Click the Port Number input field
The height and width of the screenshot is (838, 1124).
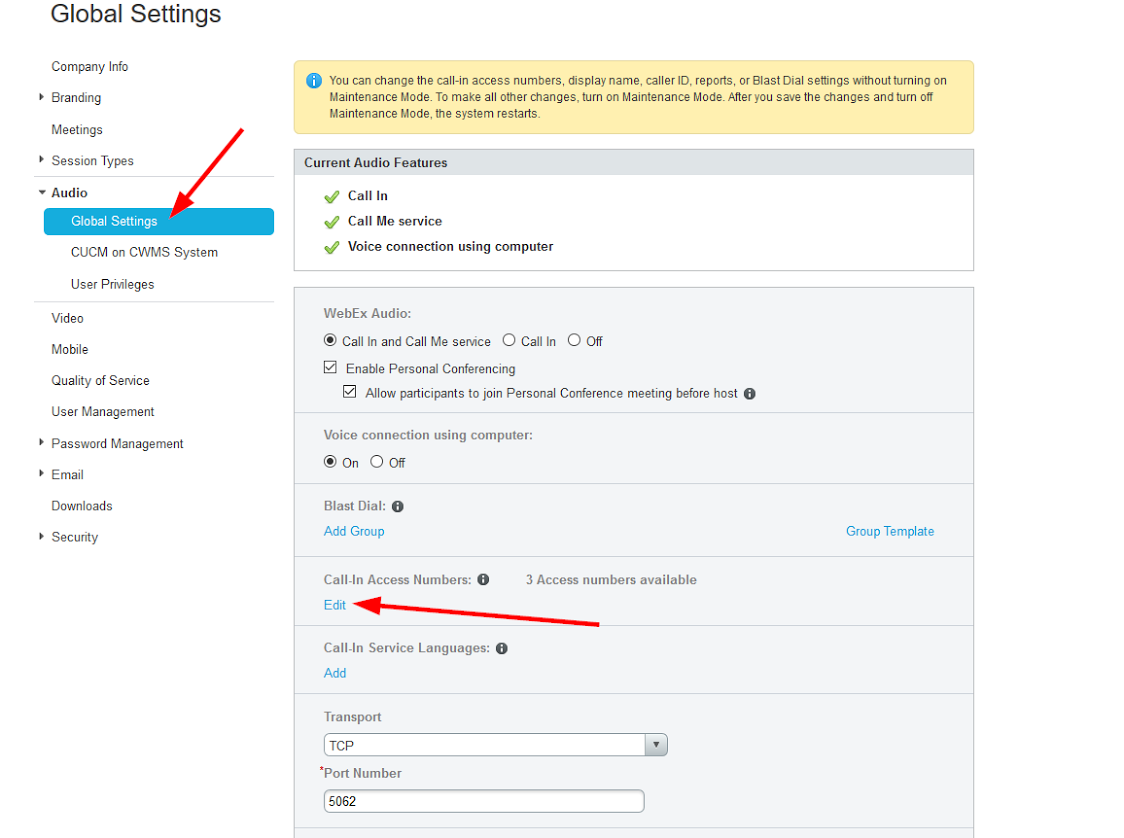(x=484, y=801)
